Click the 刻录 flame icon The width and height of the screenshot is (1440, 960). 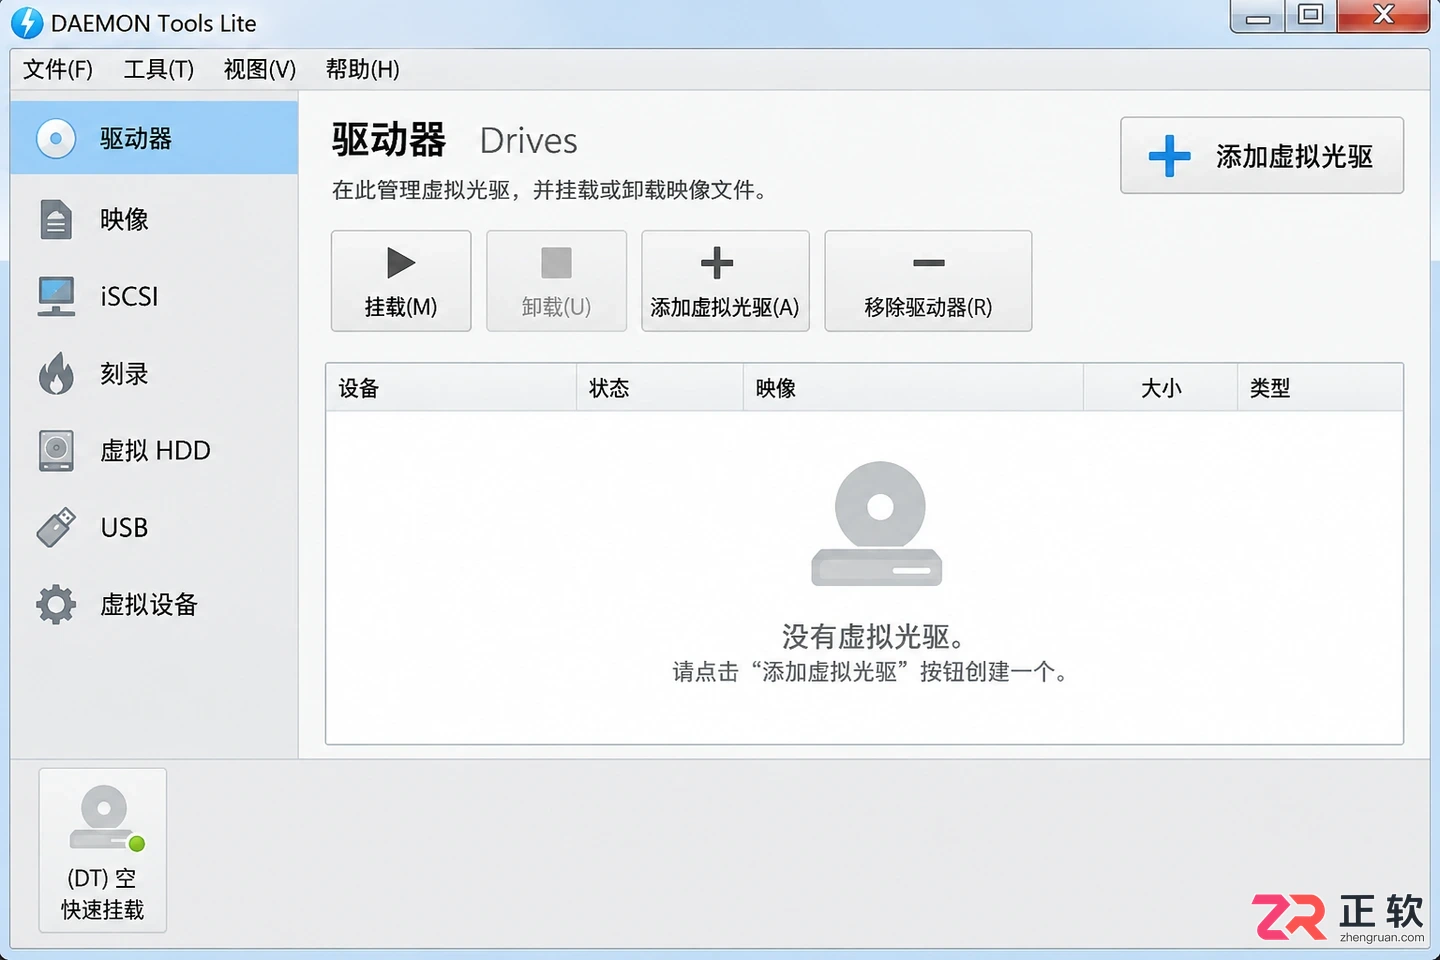56,373
